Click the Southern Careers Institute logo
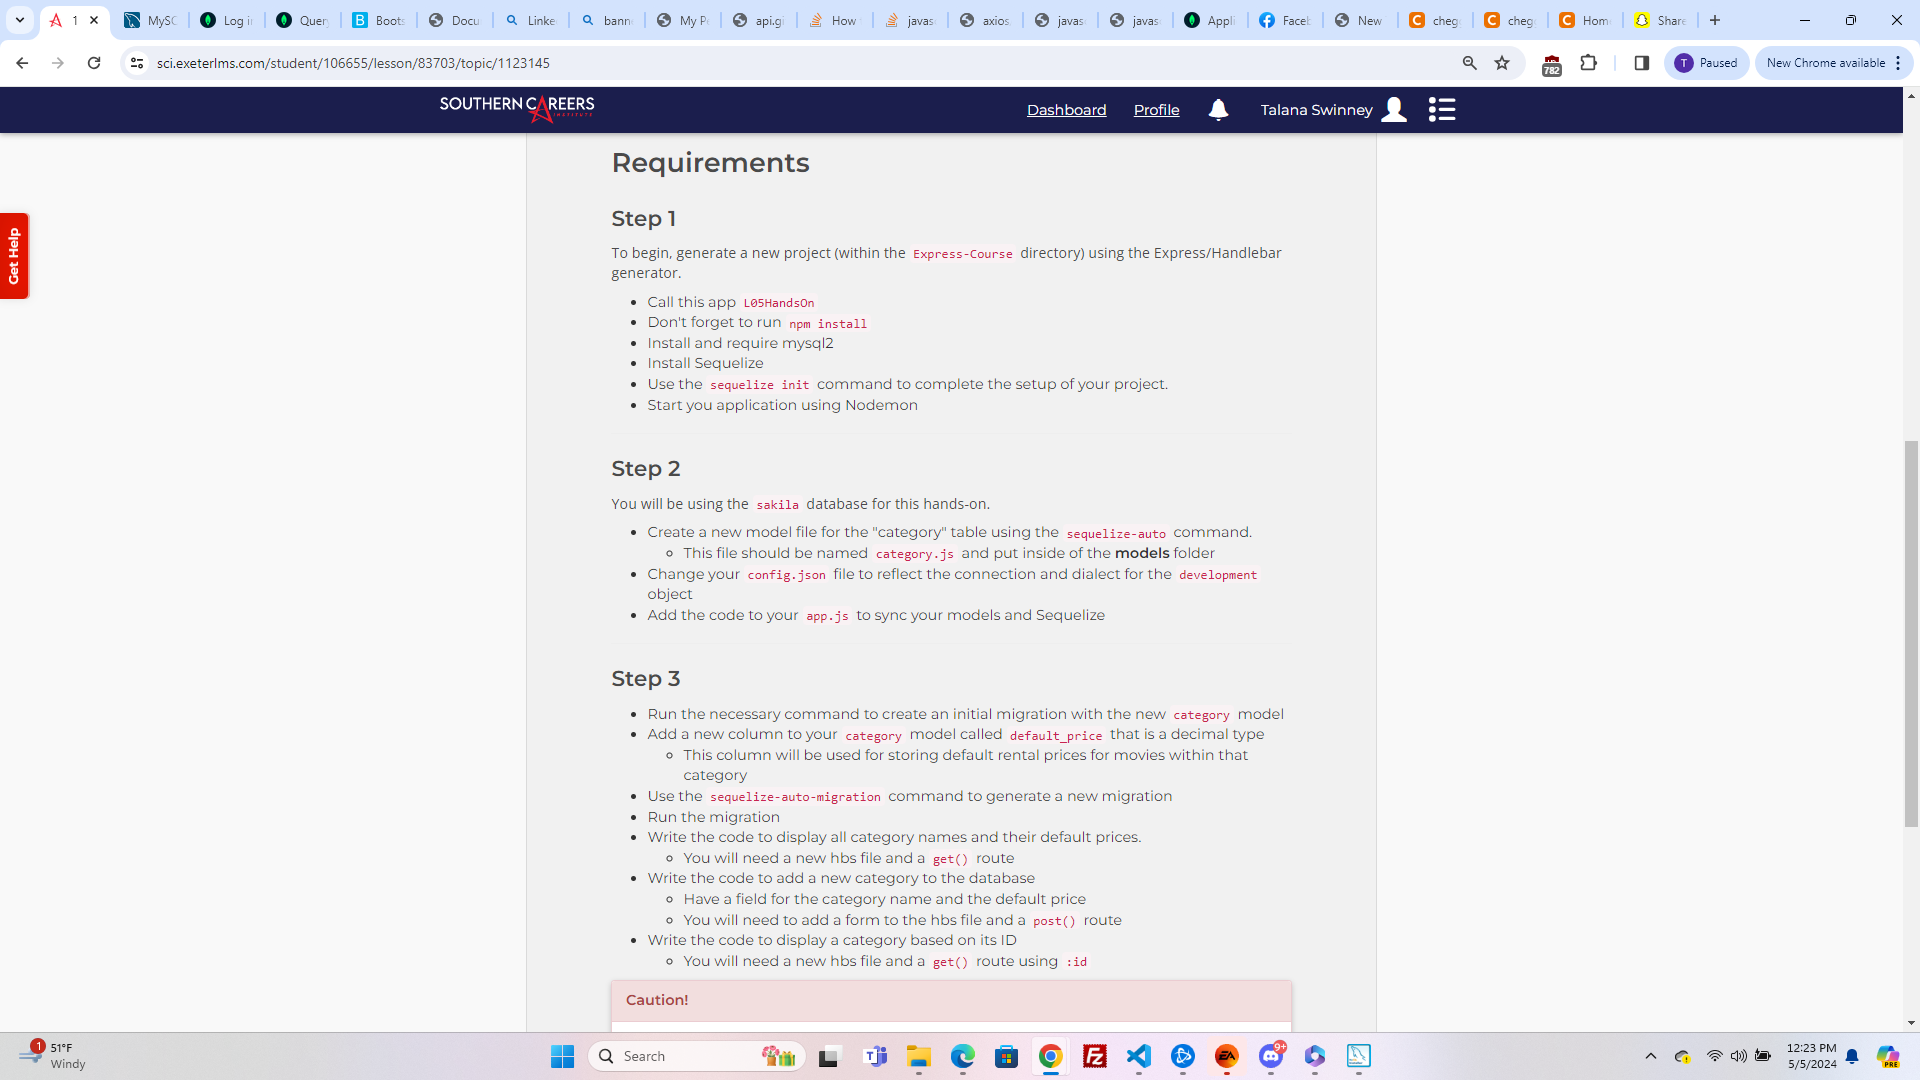 [516, 109]
